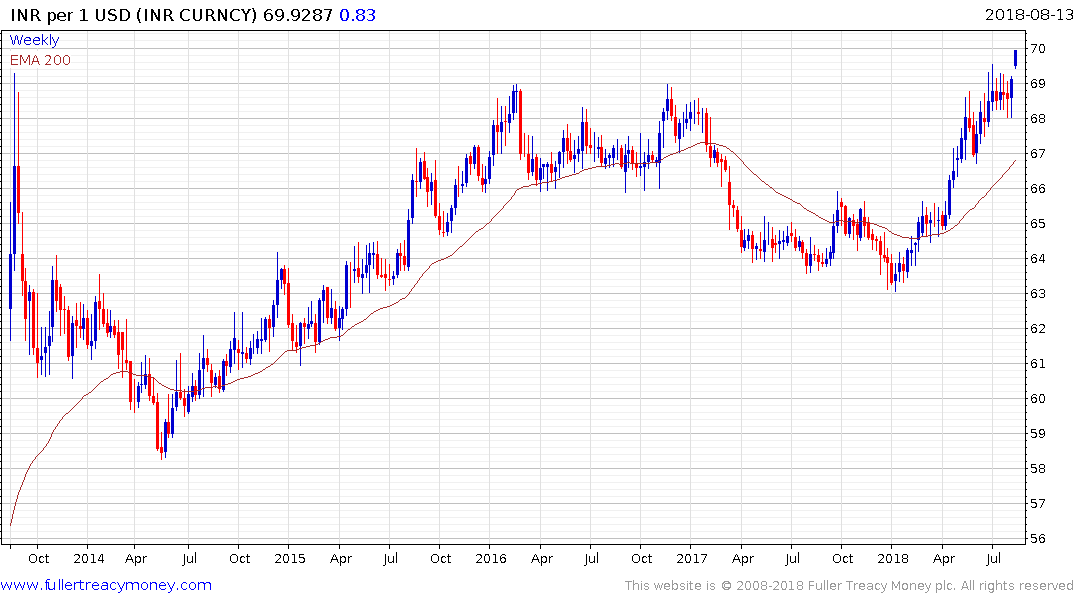Click the copyright notice text
This screenshot has height=600, width=1075.
pyautogui.click(x=849, y=586)
